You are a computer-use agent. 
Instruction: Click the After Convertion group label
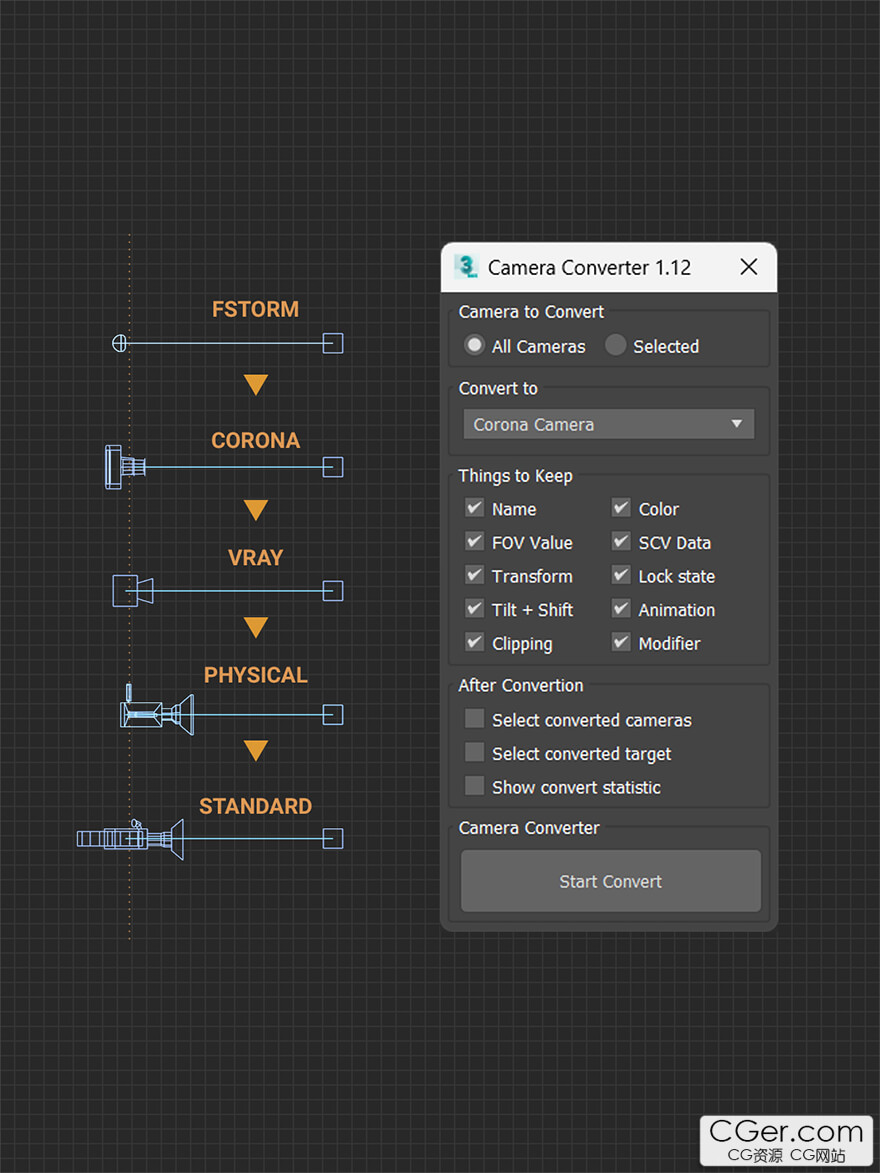coord(521,685)
